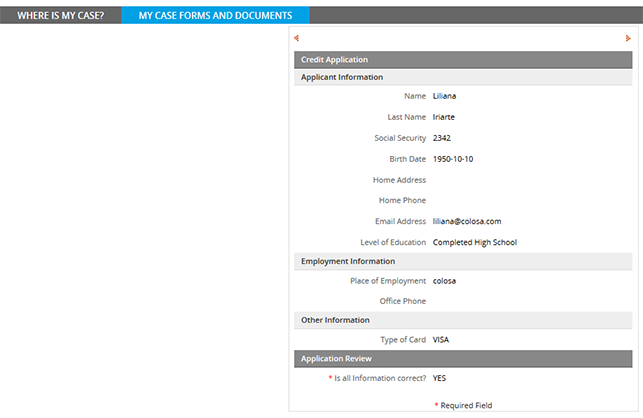This screenshot has height=418, width=643.
Task: Select the Type of Card value VISA
Action: point(441,340)
